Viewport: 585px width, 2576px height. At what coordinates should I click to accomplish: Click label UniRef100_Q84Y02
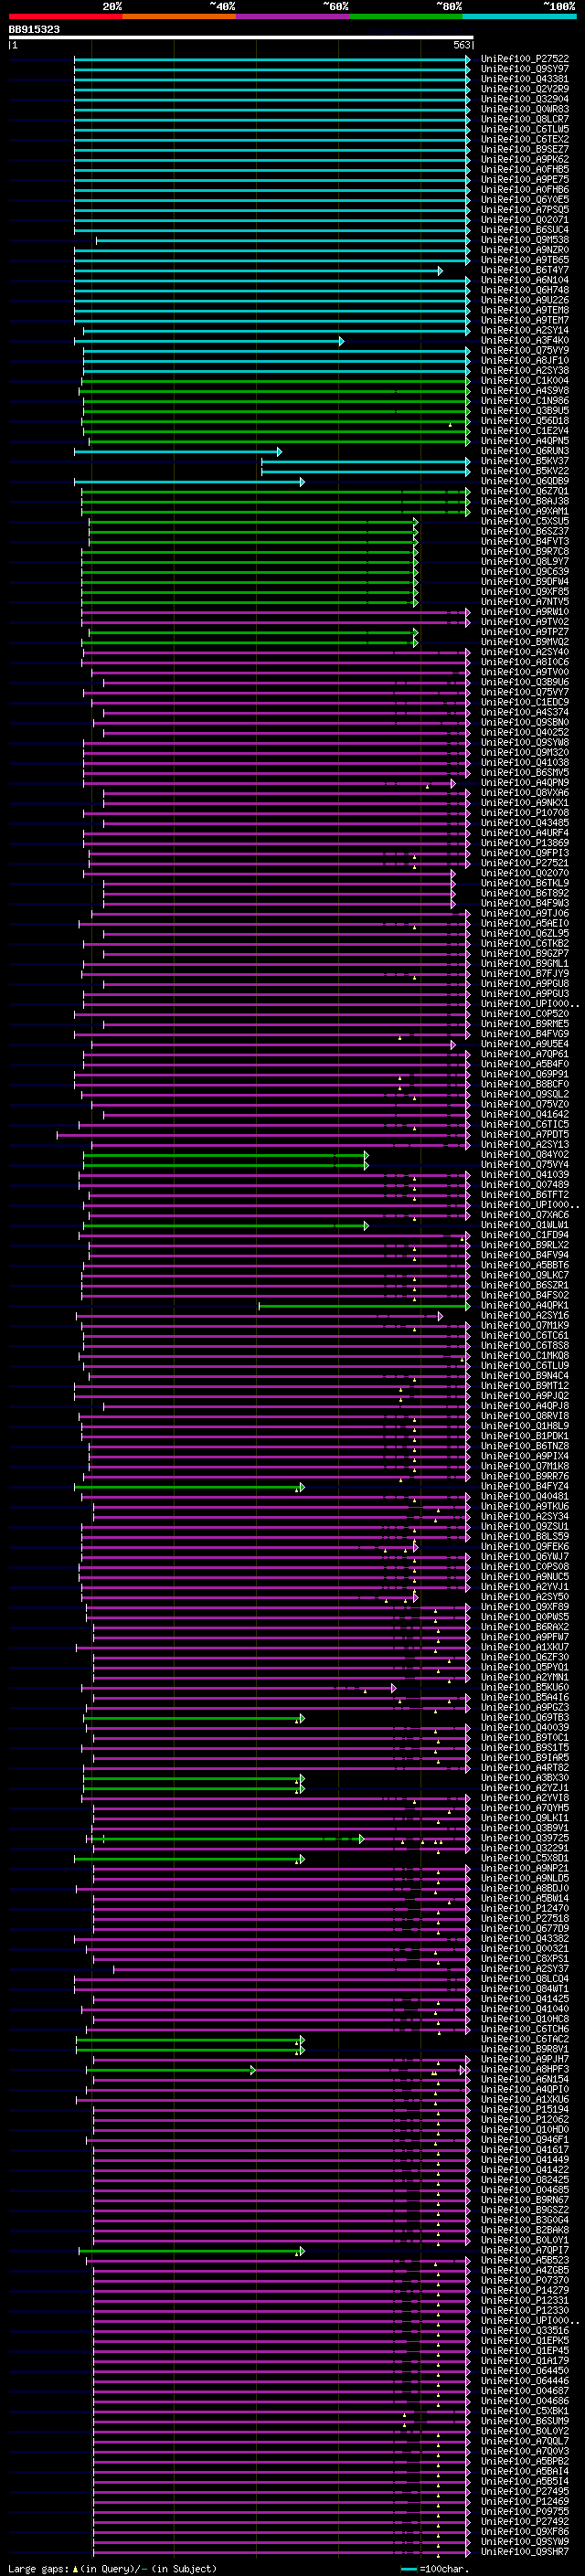tap(525, 1154)
